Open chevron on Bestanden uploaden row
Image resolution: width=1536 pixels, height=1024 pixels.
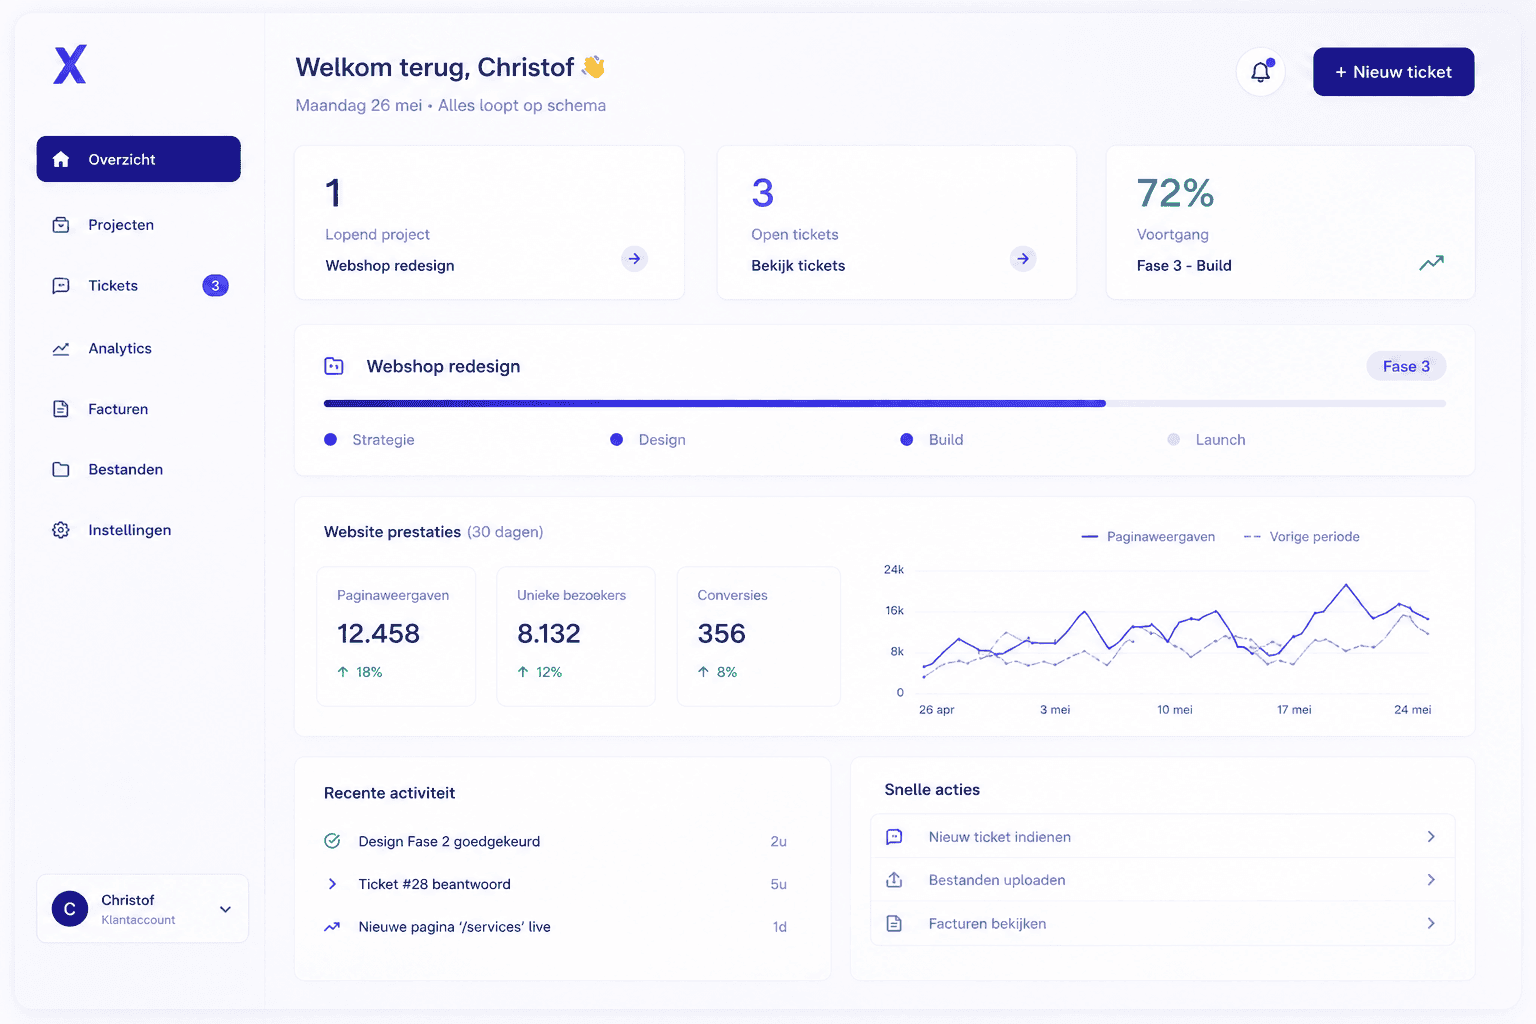pyautogui.click(x=1431, y=880)
